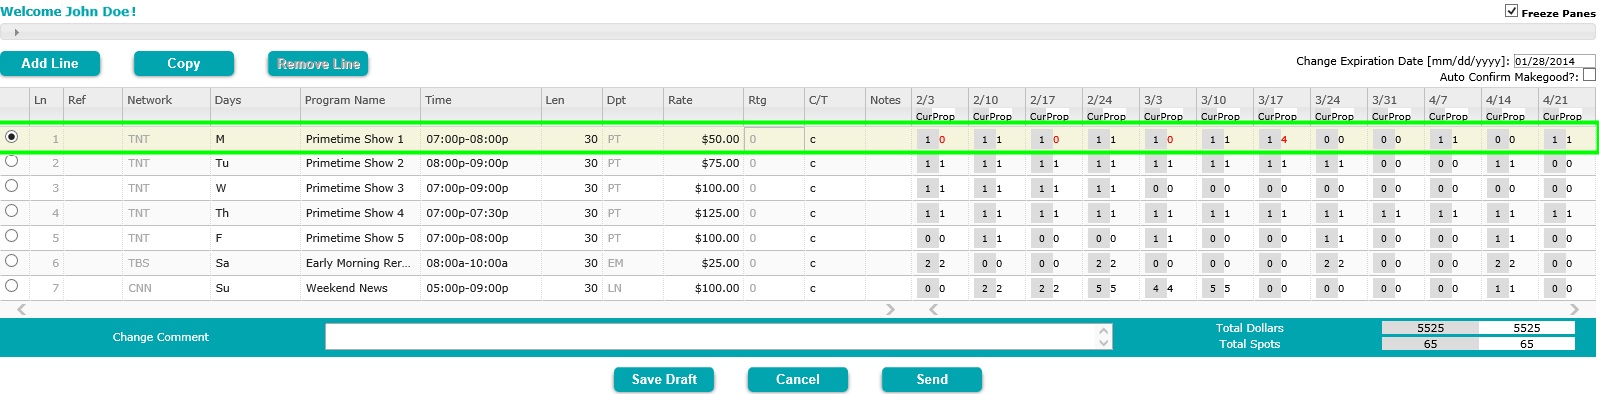This screenshot has width=1599, height=394.
Task: Remove the selected line
Action: point(318,63)
